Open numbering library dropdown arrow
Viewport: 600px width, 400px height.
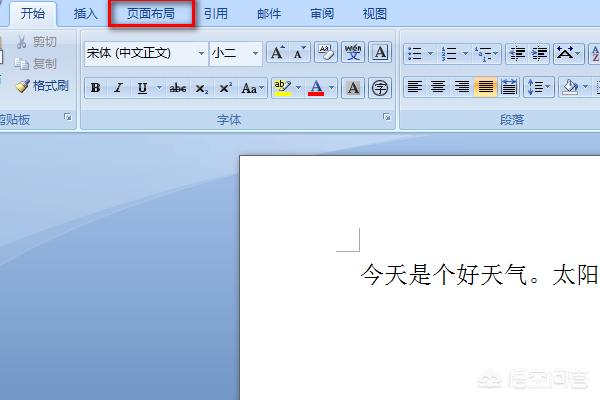click(x=465, y=54)
